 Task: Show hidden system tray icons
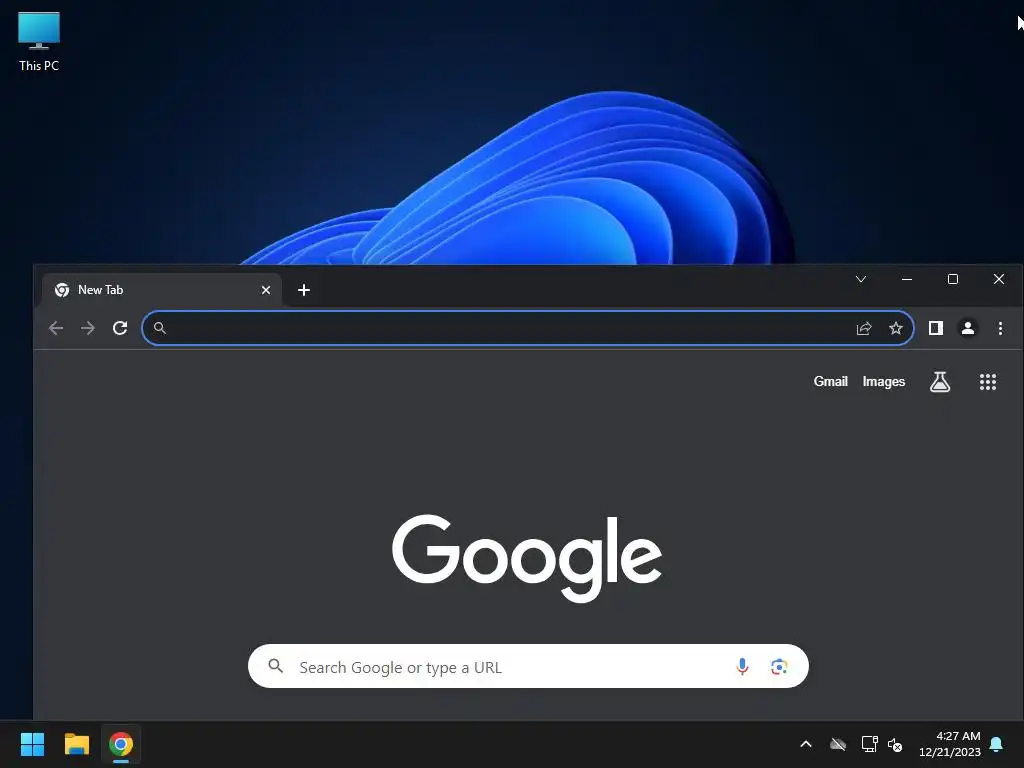[x=806, y=744]
